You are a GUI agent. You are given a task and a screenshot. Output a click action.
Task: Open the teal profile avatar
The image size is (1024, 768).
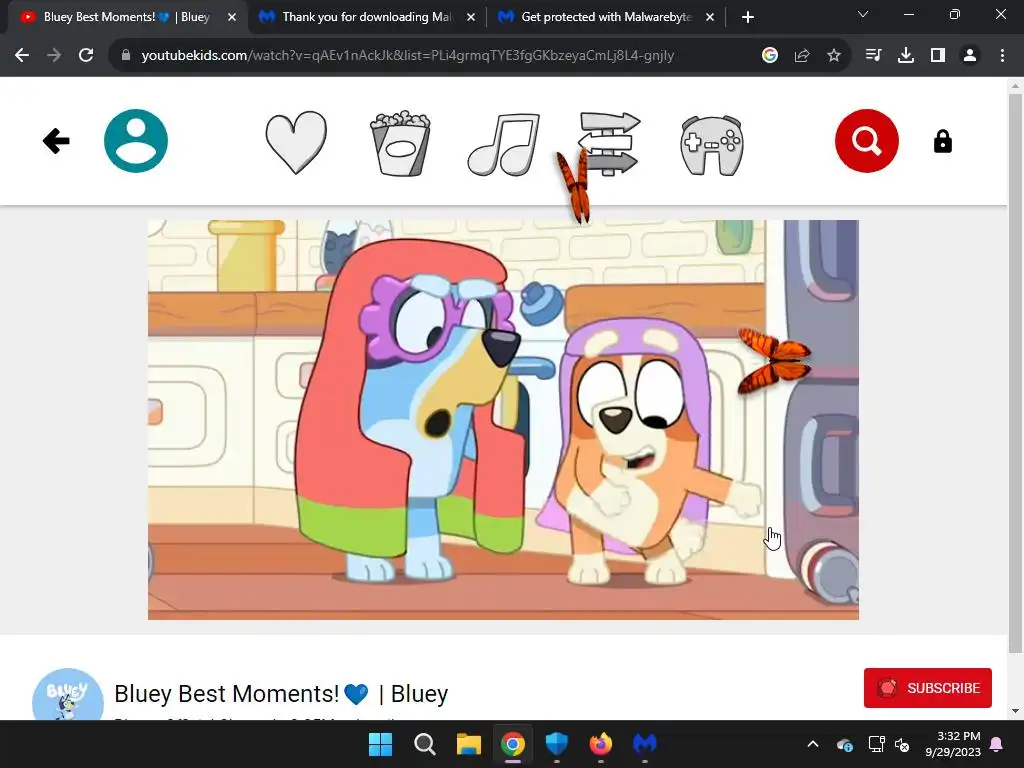(x=136, y=141)
